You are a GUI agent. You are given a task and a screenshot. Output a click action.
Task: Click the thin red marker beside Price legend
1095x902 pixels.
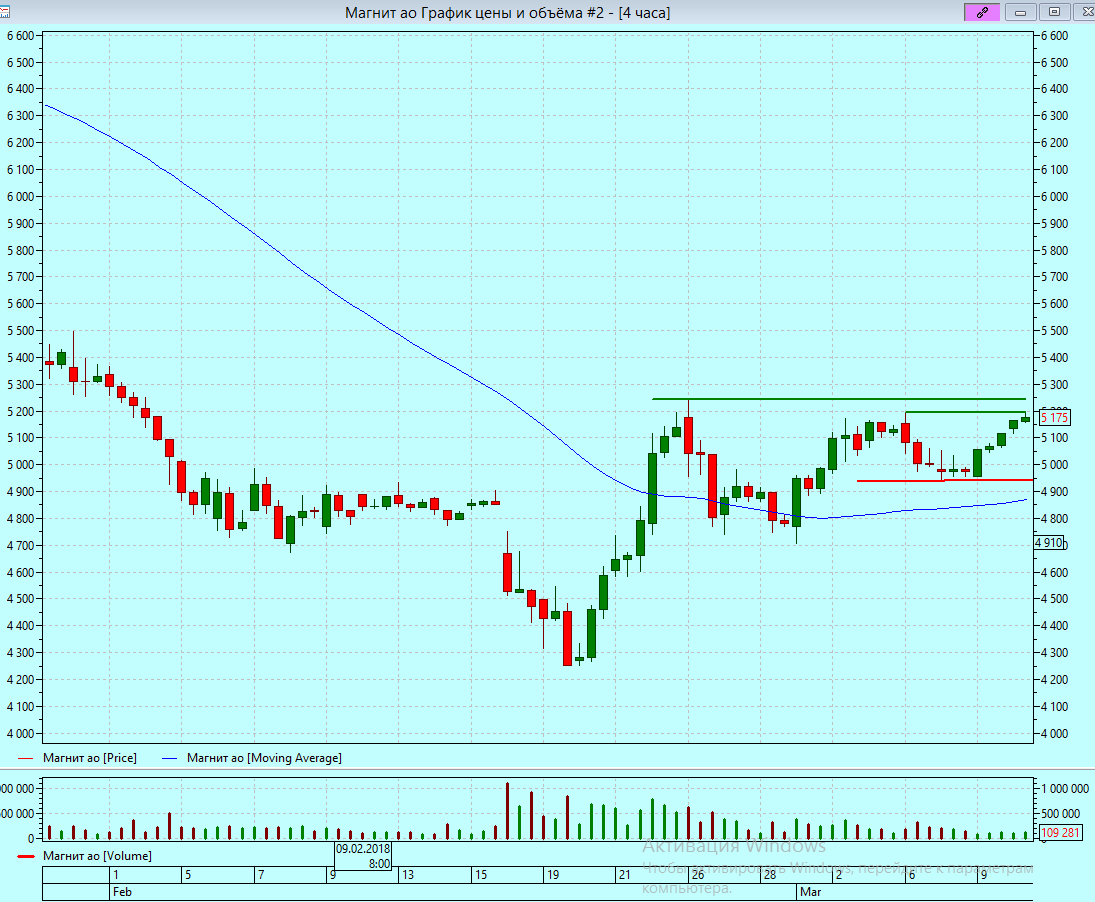click(x=26, y=758)
